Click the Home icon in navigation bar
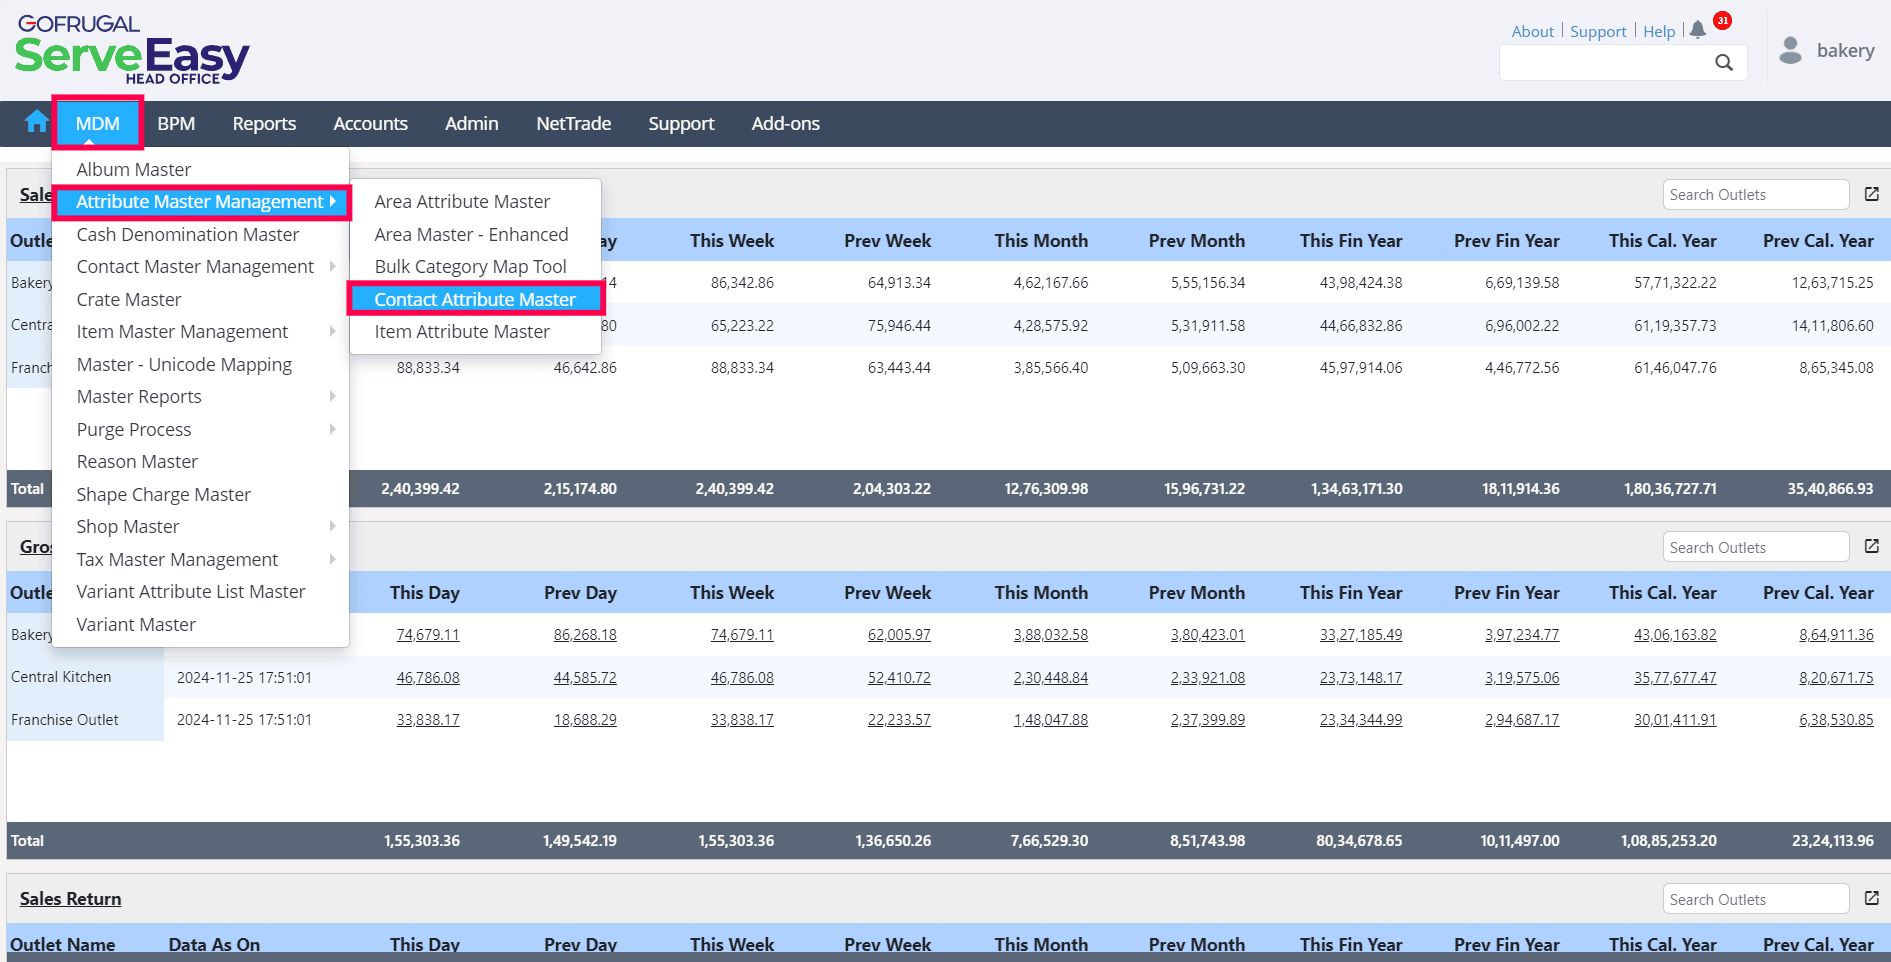The image size is (1891, 962). point(37,123)
